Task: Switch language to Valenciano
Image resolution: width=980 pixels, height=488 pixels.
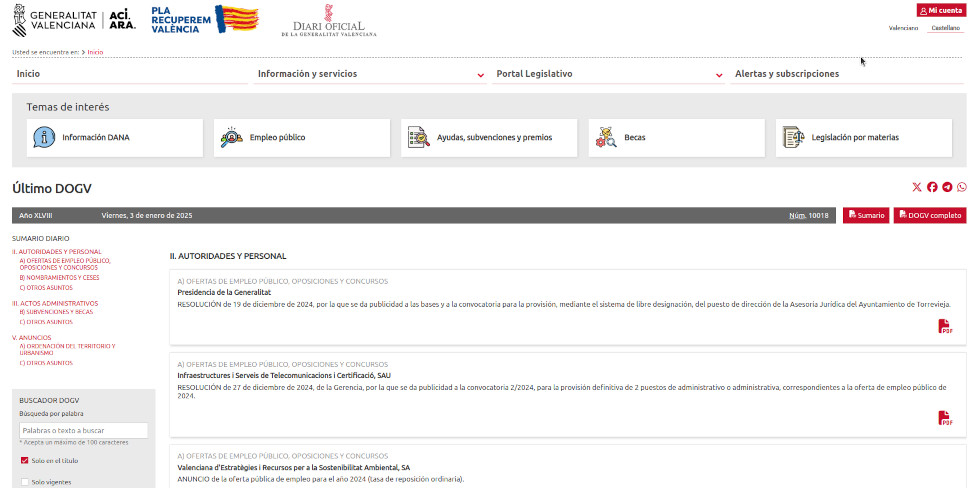Action: coord(903,28)
